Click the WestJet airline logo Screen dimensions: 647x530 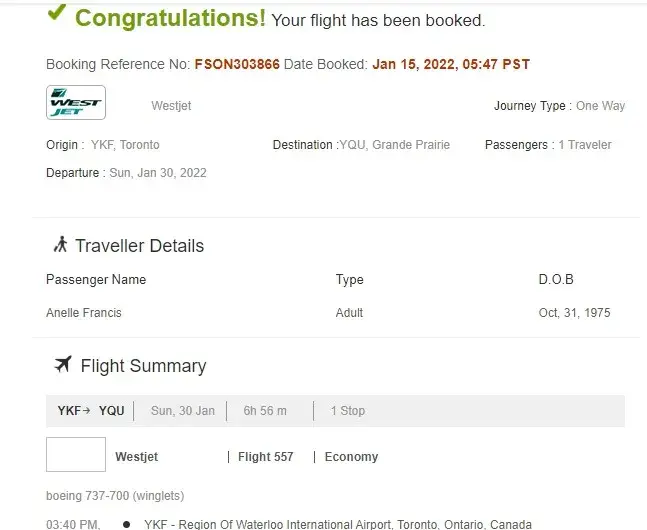tap(76, 103)
